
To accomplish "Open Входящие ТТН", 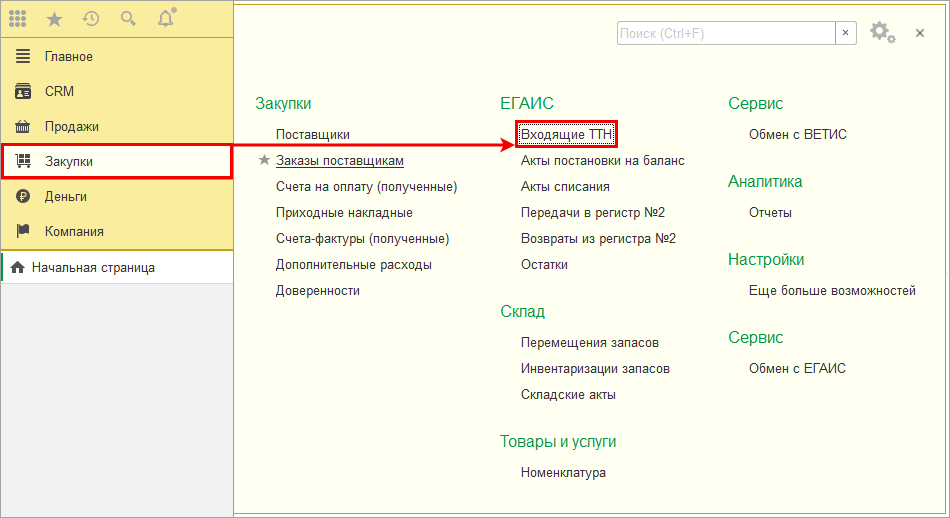I will (x=566, y=134).
